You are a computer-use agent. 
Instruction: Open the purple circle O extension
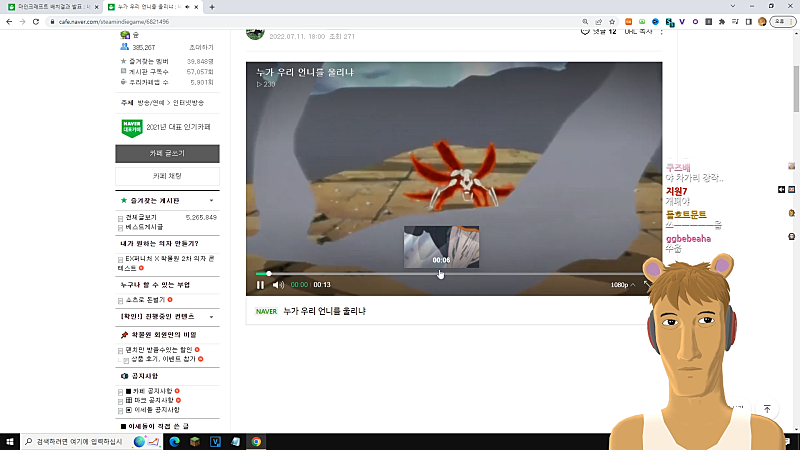click(x=695, y=21)
